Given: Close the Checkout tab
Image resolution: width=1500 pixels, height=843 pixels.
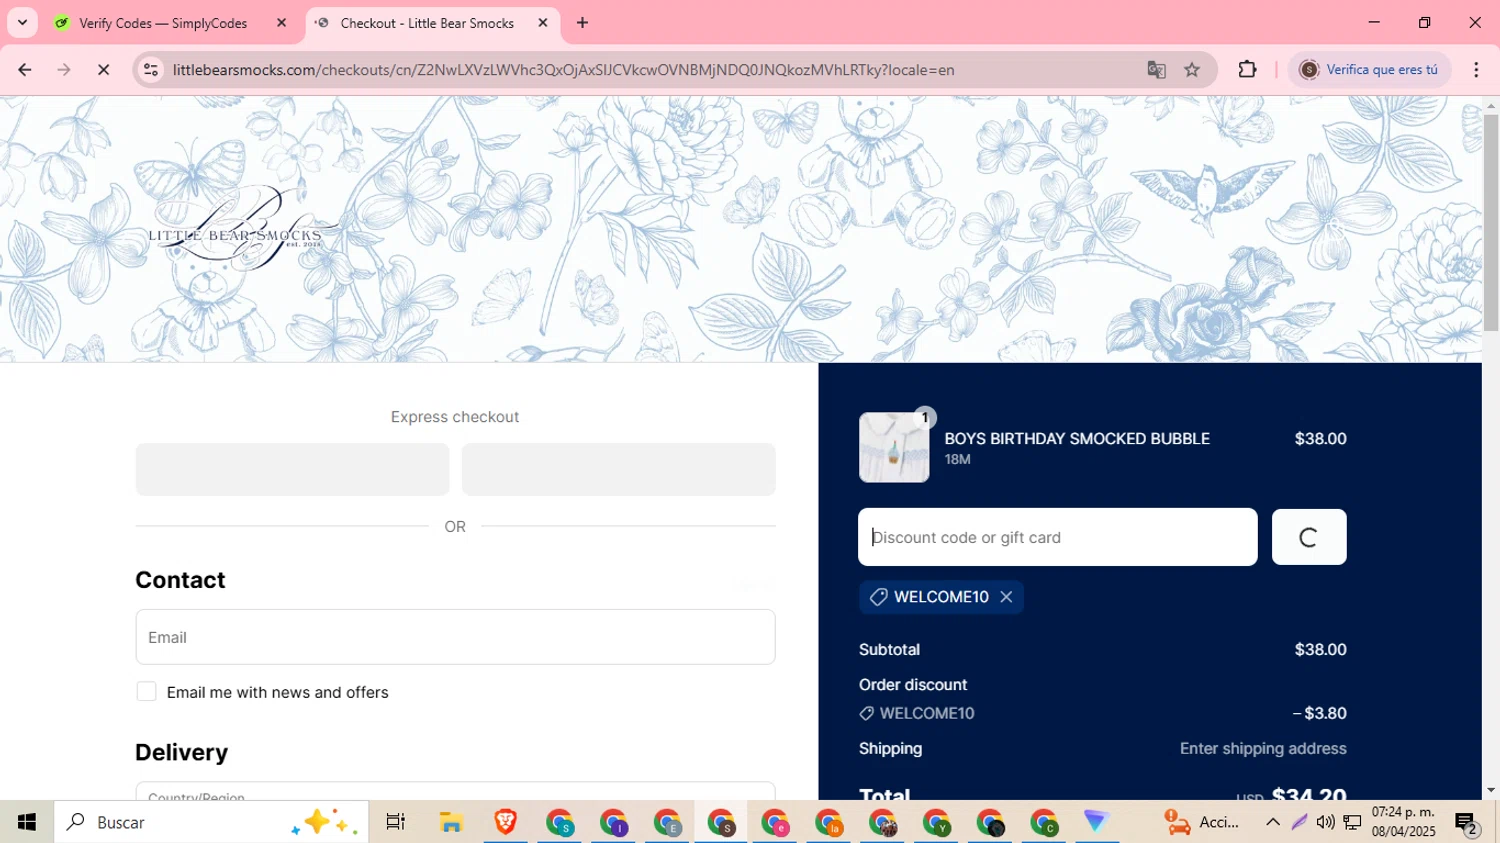Looking at the screenshot, I should (543, 23).
